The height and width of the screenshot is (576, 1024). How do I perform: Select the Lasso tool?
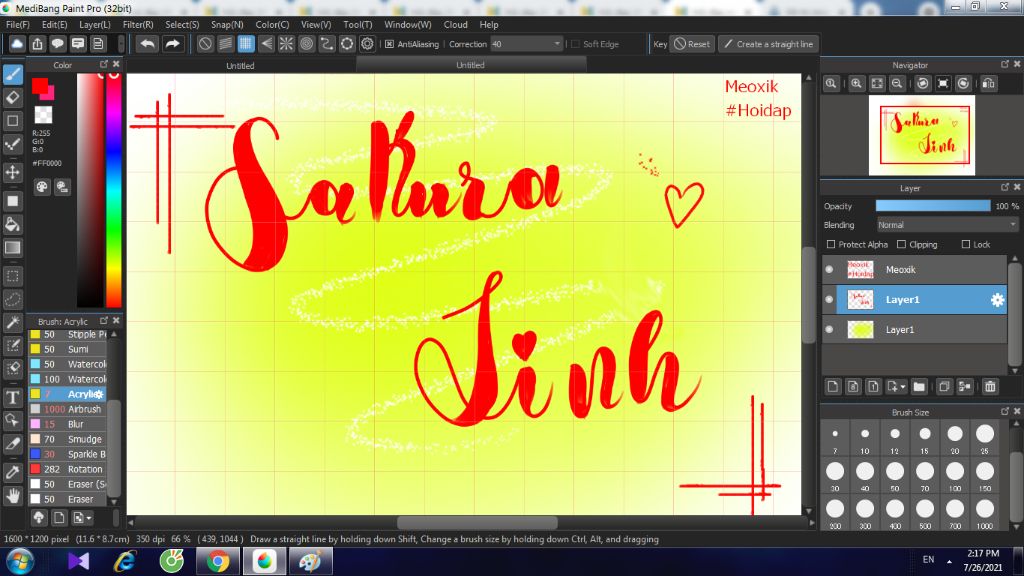pyautogui.click(x=12, y=299)
